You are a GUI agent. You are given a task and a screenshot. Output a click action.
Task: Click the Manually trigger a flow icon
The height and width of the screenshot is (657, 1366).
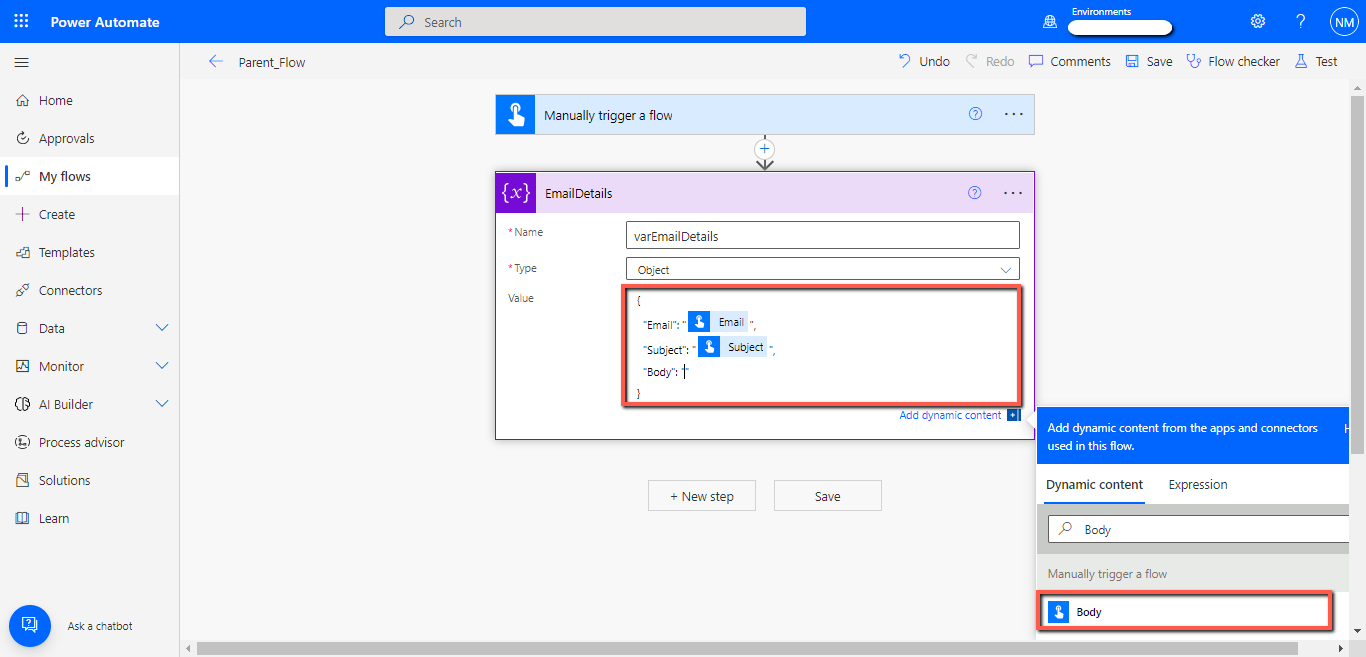(x=516, y=115)
